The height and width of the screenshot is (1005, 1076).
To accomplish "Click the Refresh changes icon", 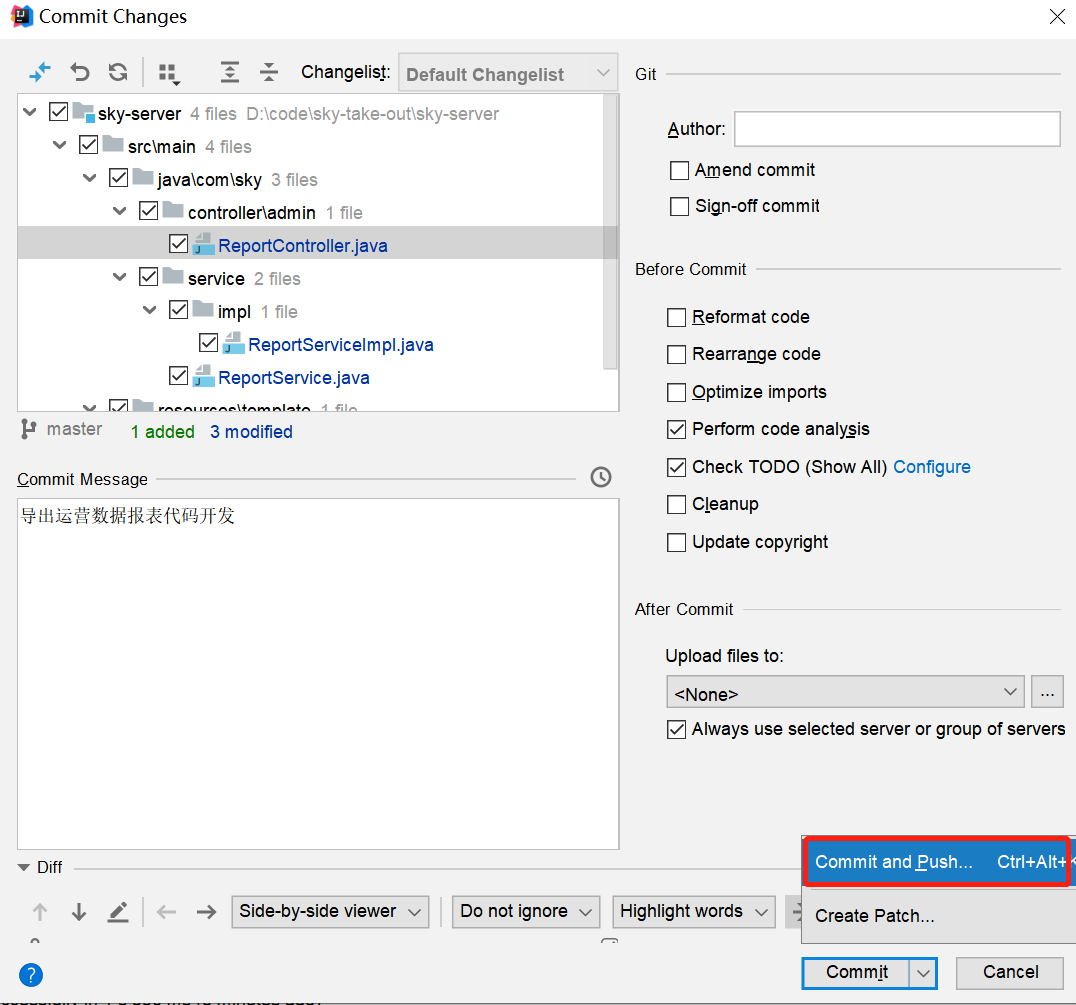I will 118,73.
